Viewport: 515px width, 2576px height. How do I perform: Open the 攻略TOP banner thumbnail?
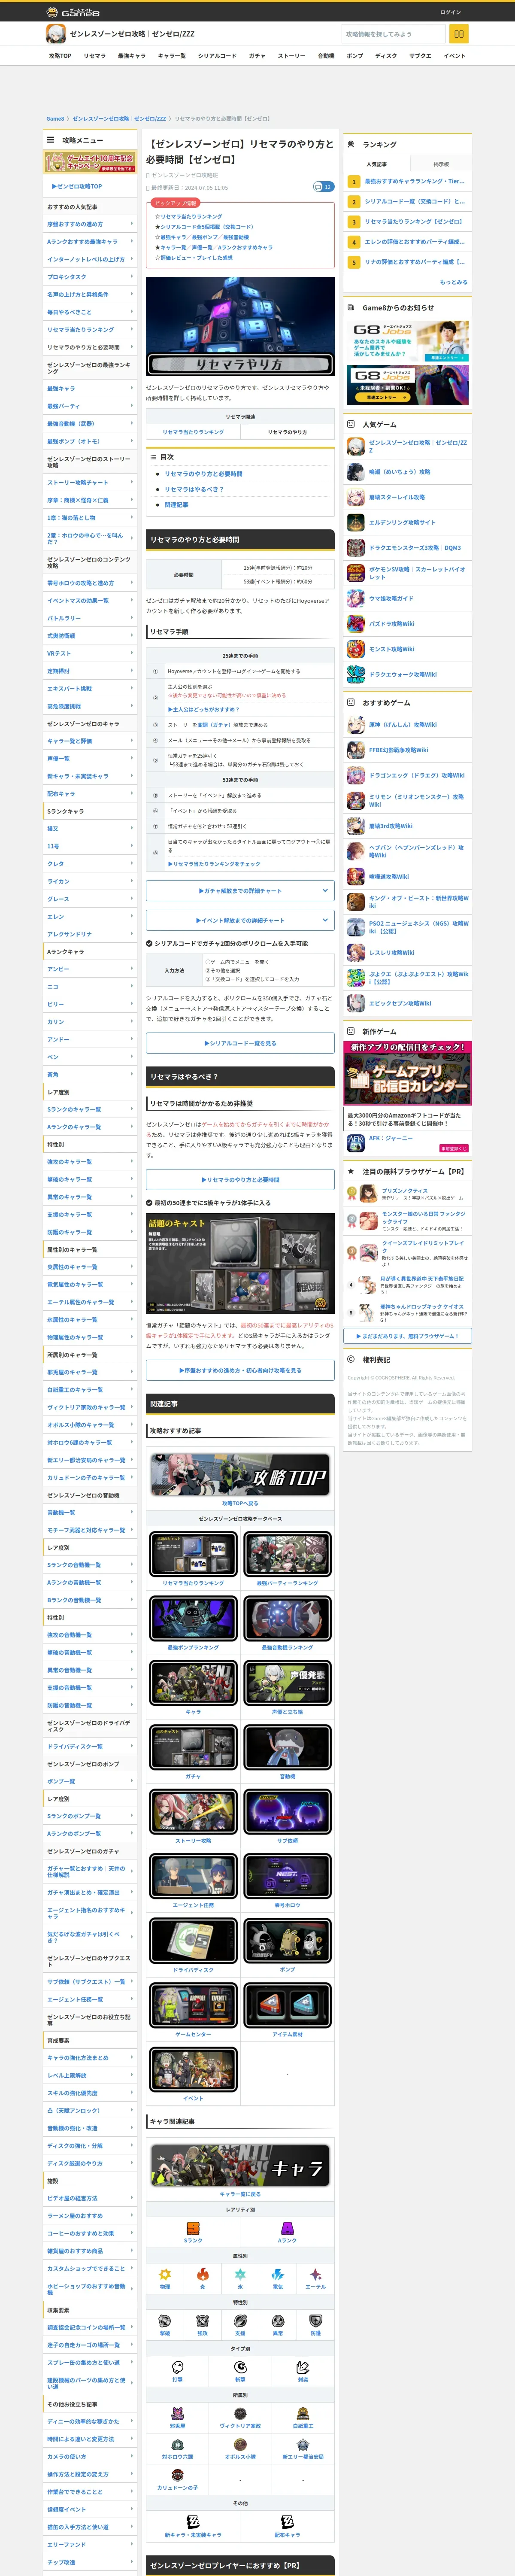tap(240, 1475)
